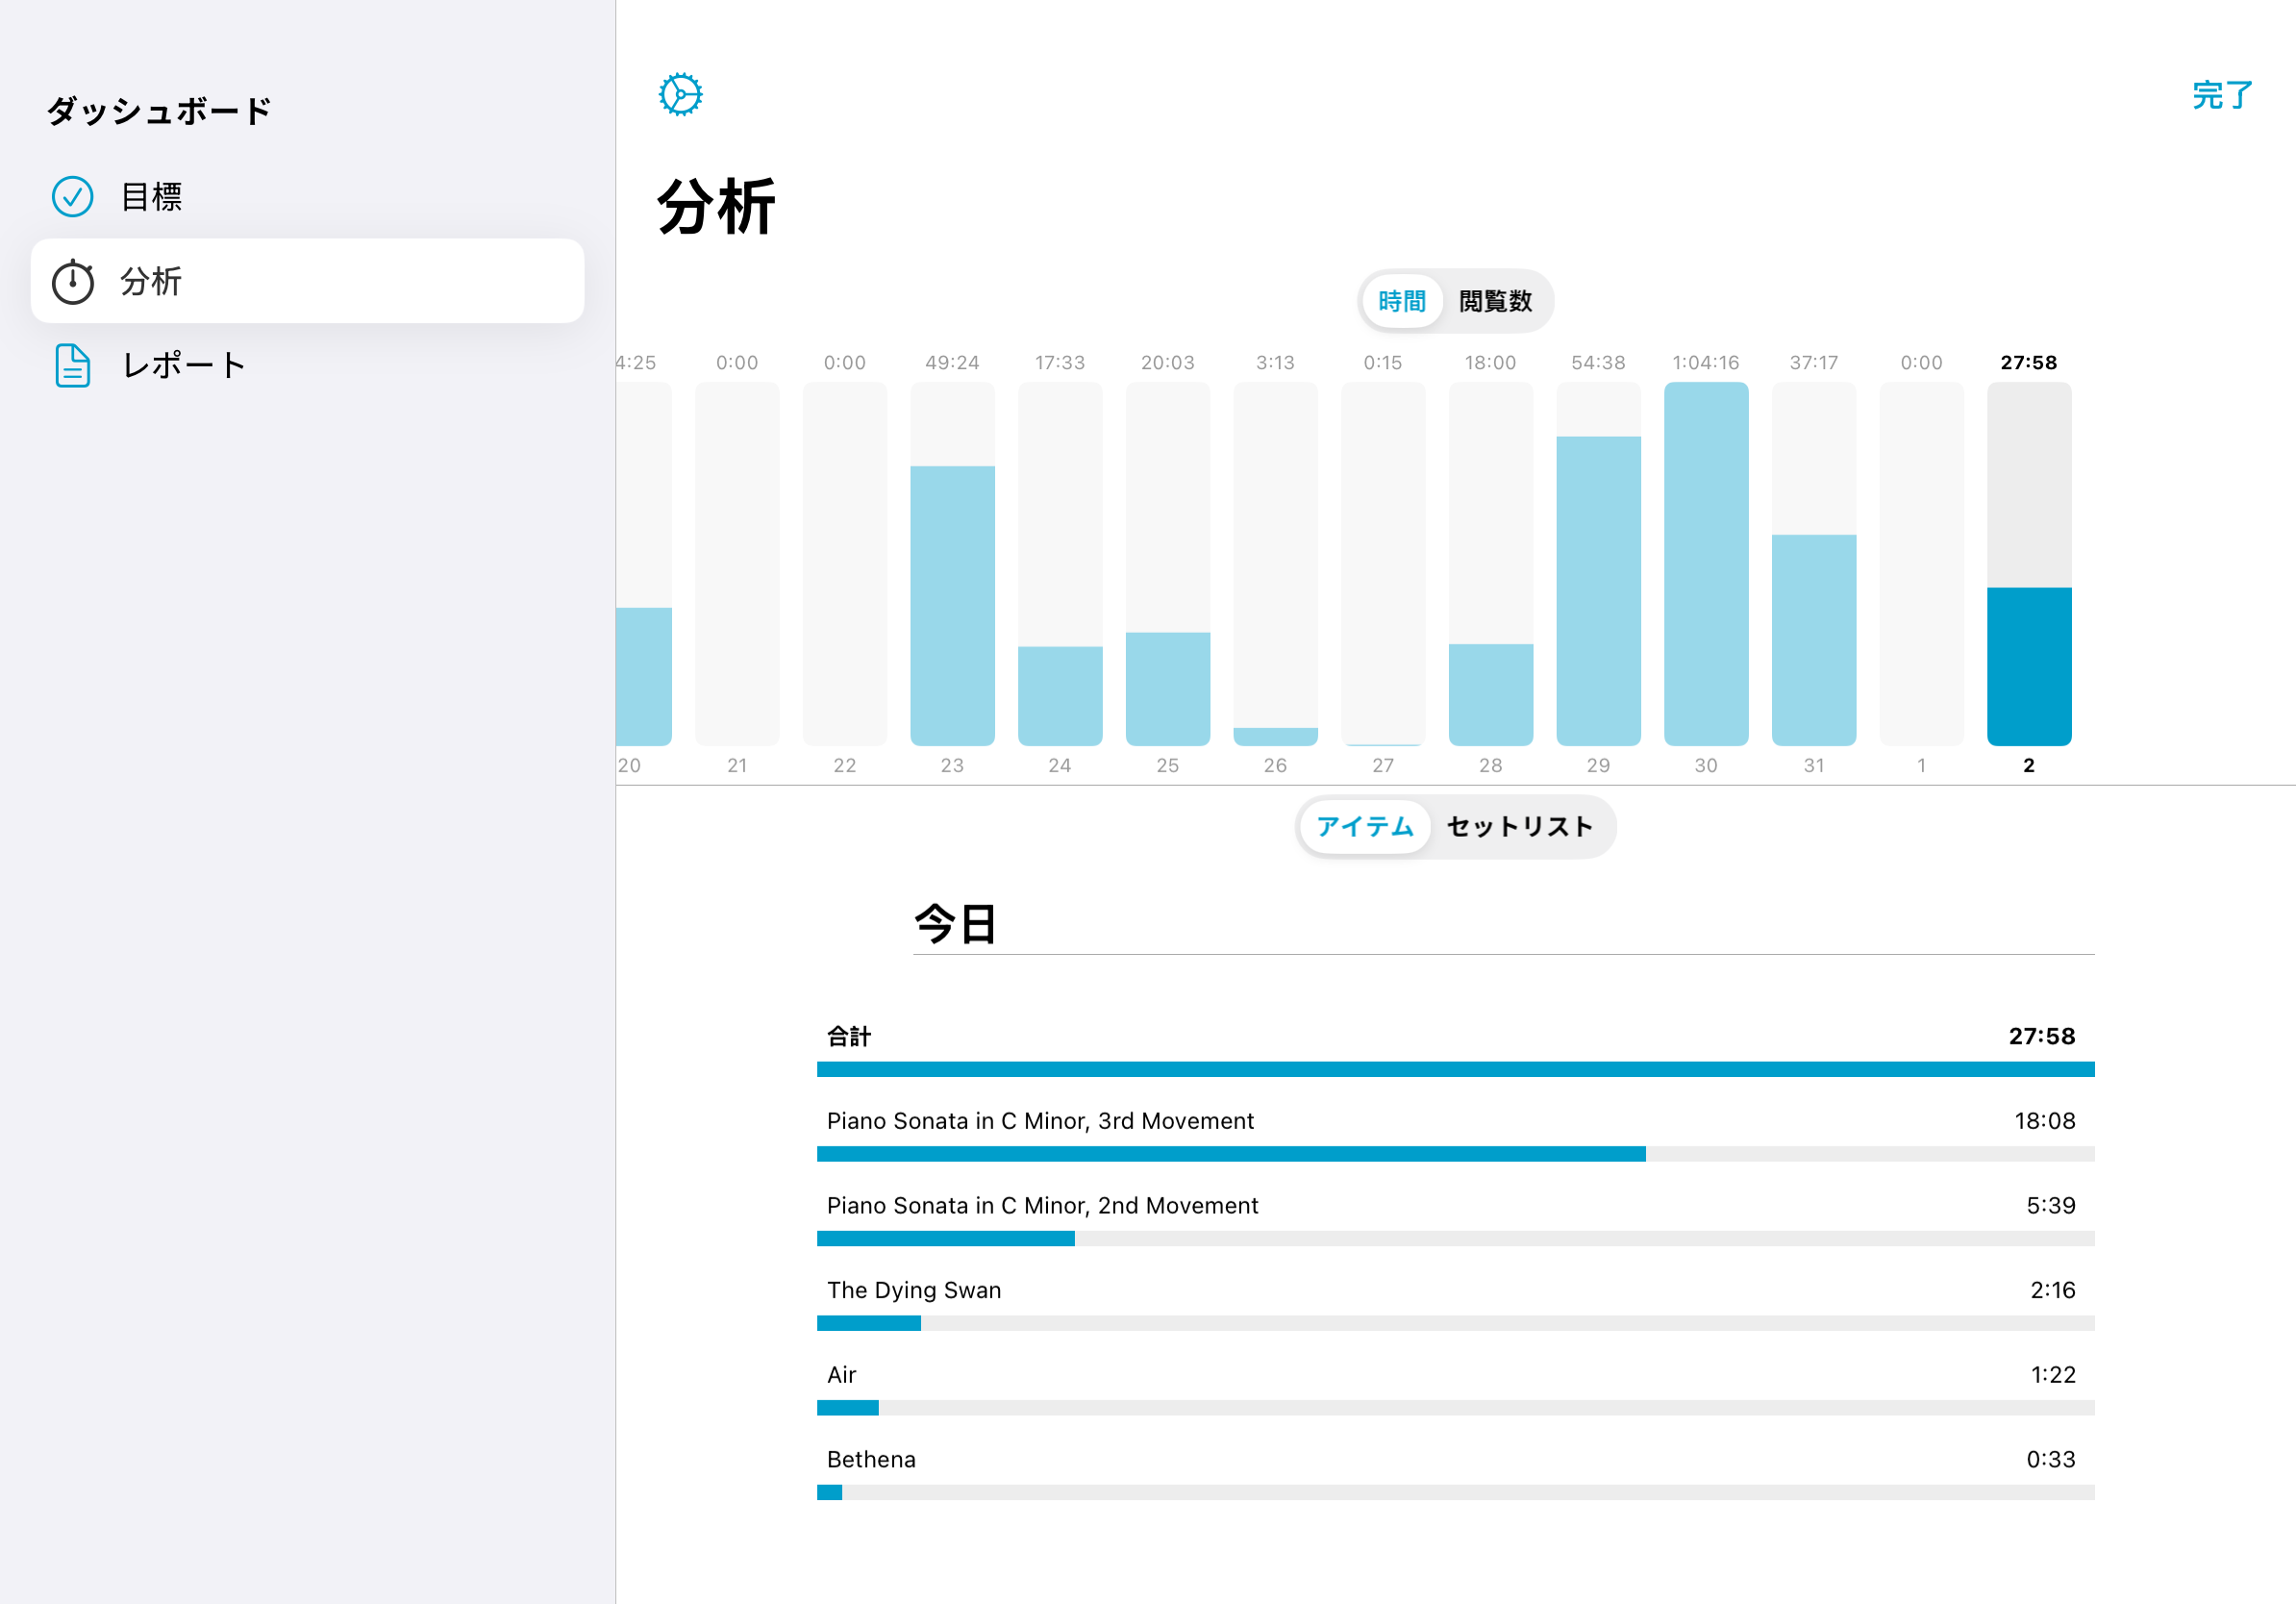Click the 0:33 duration value
2296x1604 pixels.
(x=2051, y=1460)
